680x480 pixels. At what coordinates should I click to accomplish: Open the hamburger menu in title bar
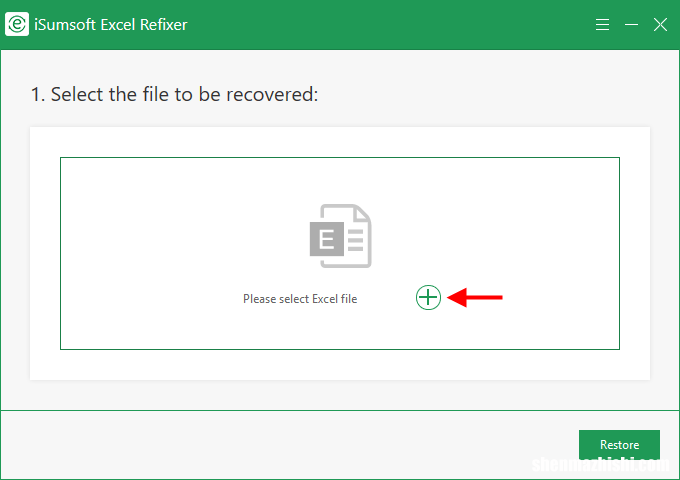tap(602, 25)
